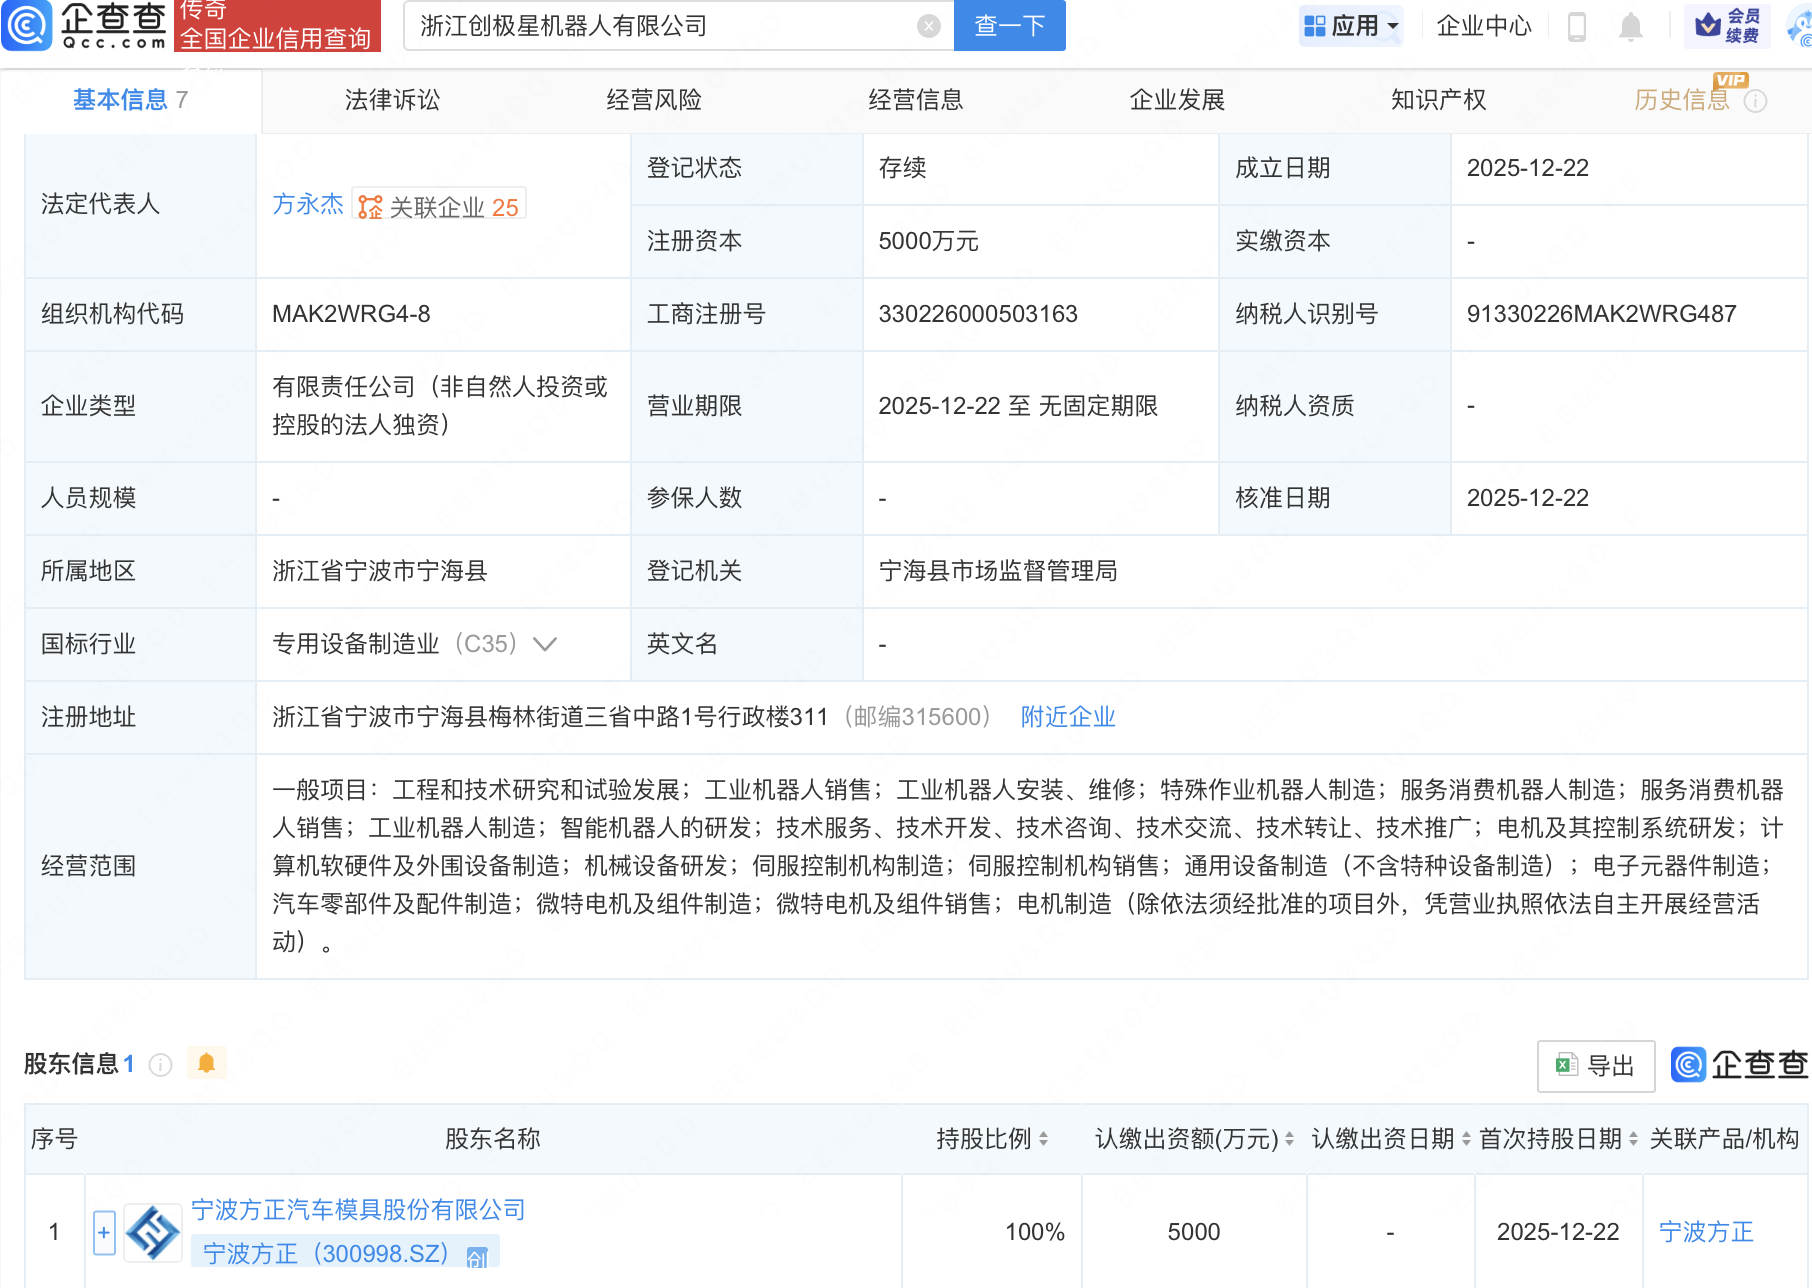Screen dimensions: 1812x1288
Task: Click the 宁波方正 shareholder logo thumbnail
Action: tap(153, 1232)
